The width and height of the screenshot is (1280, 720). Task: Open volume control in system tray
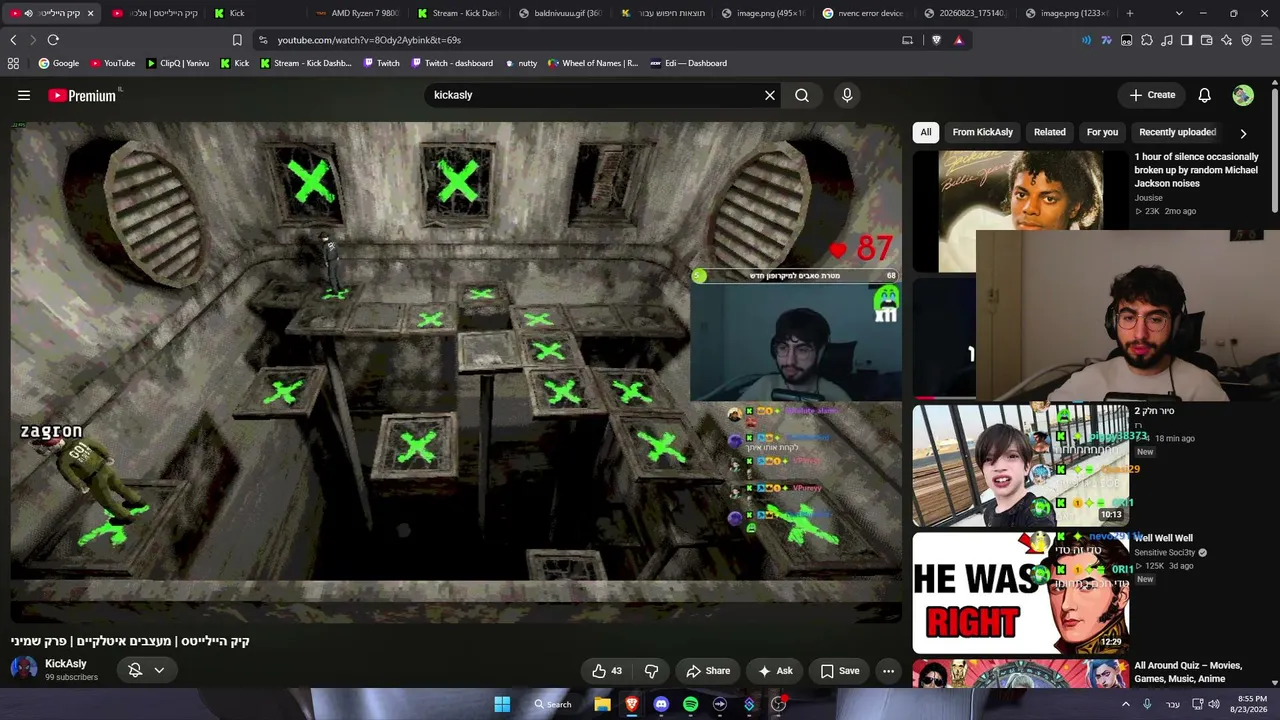pos(1214,704)
